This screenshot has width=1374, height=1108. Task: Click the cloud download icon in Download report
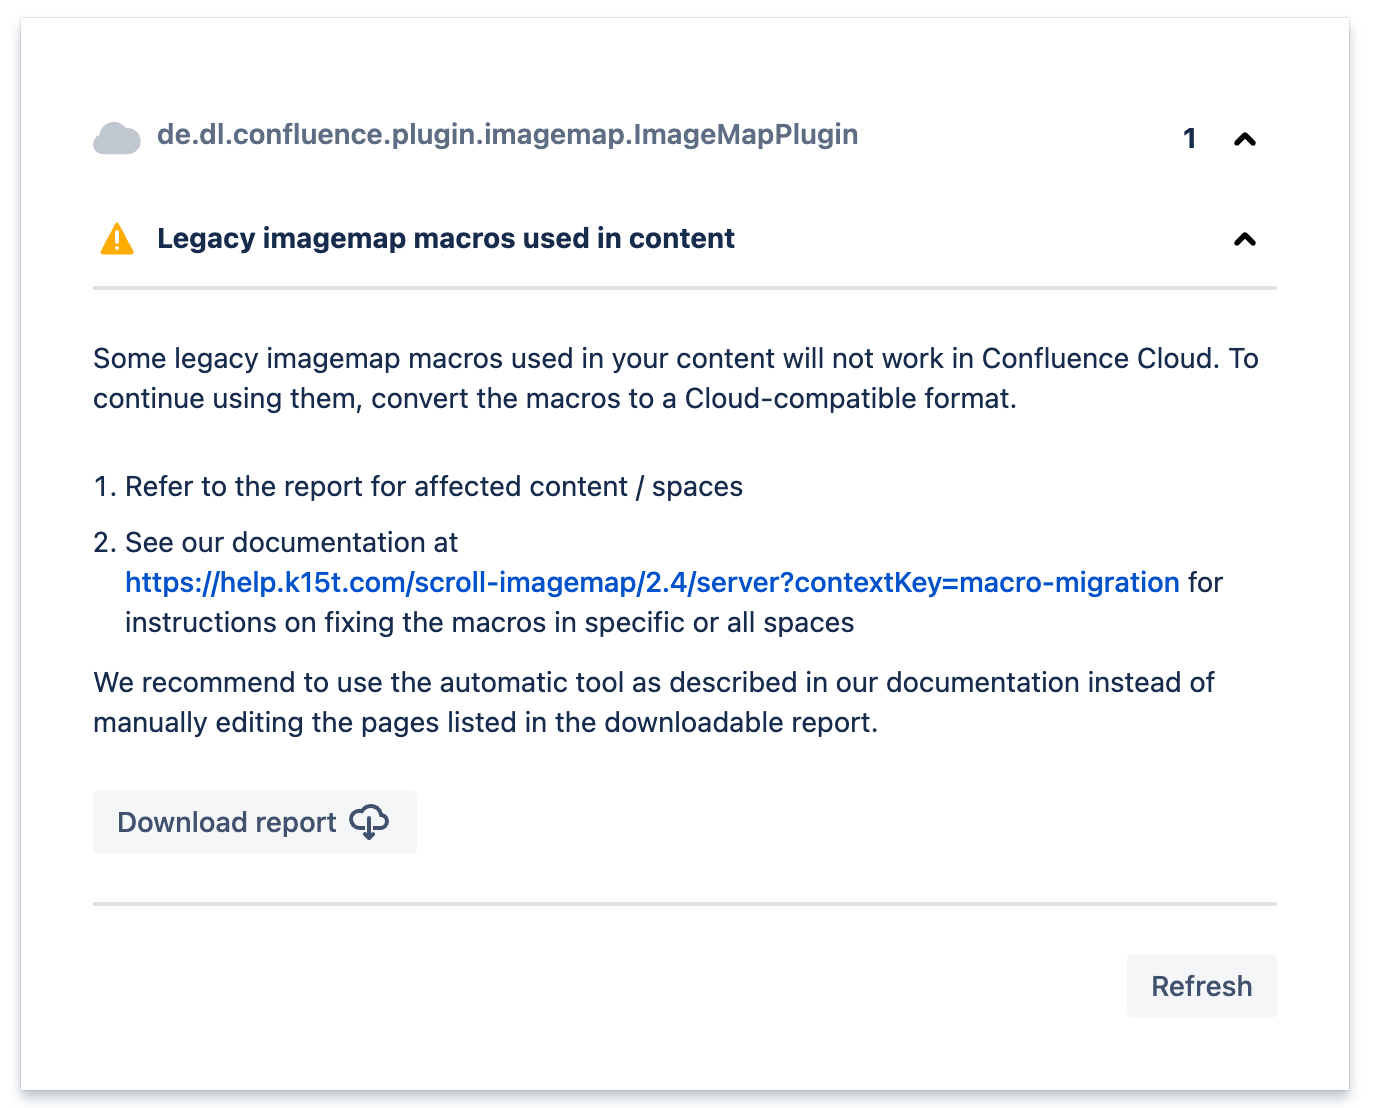(x=369, y=822)
